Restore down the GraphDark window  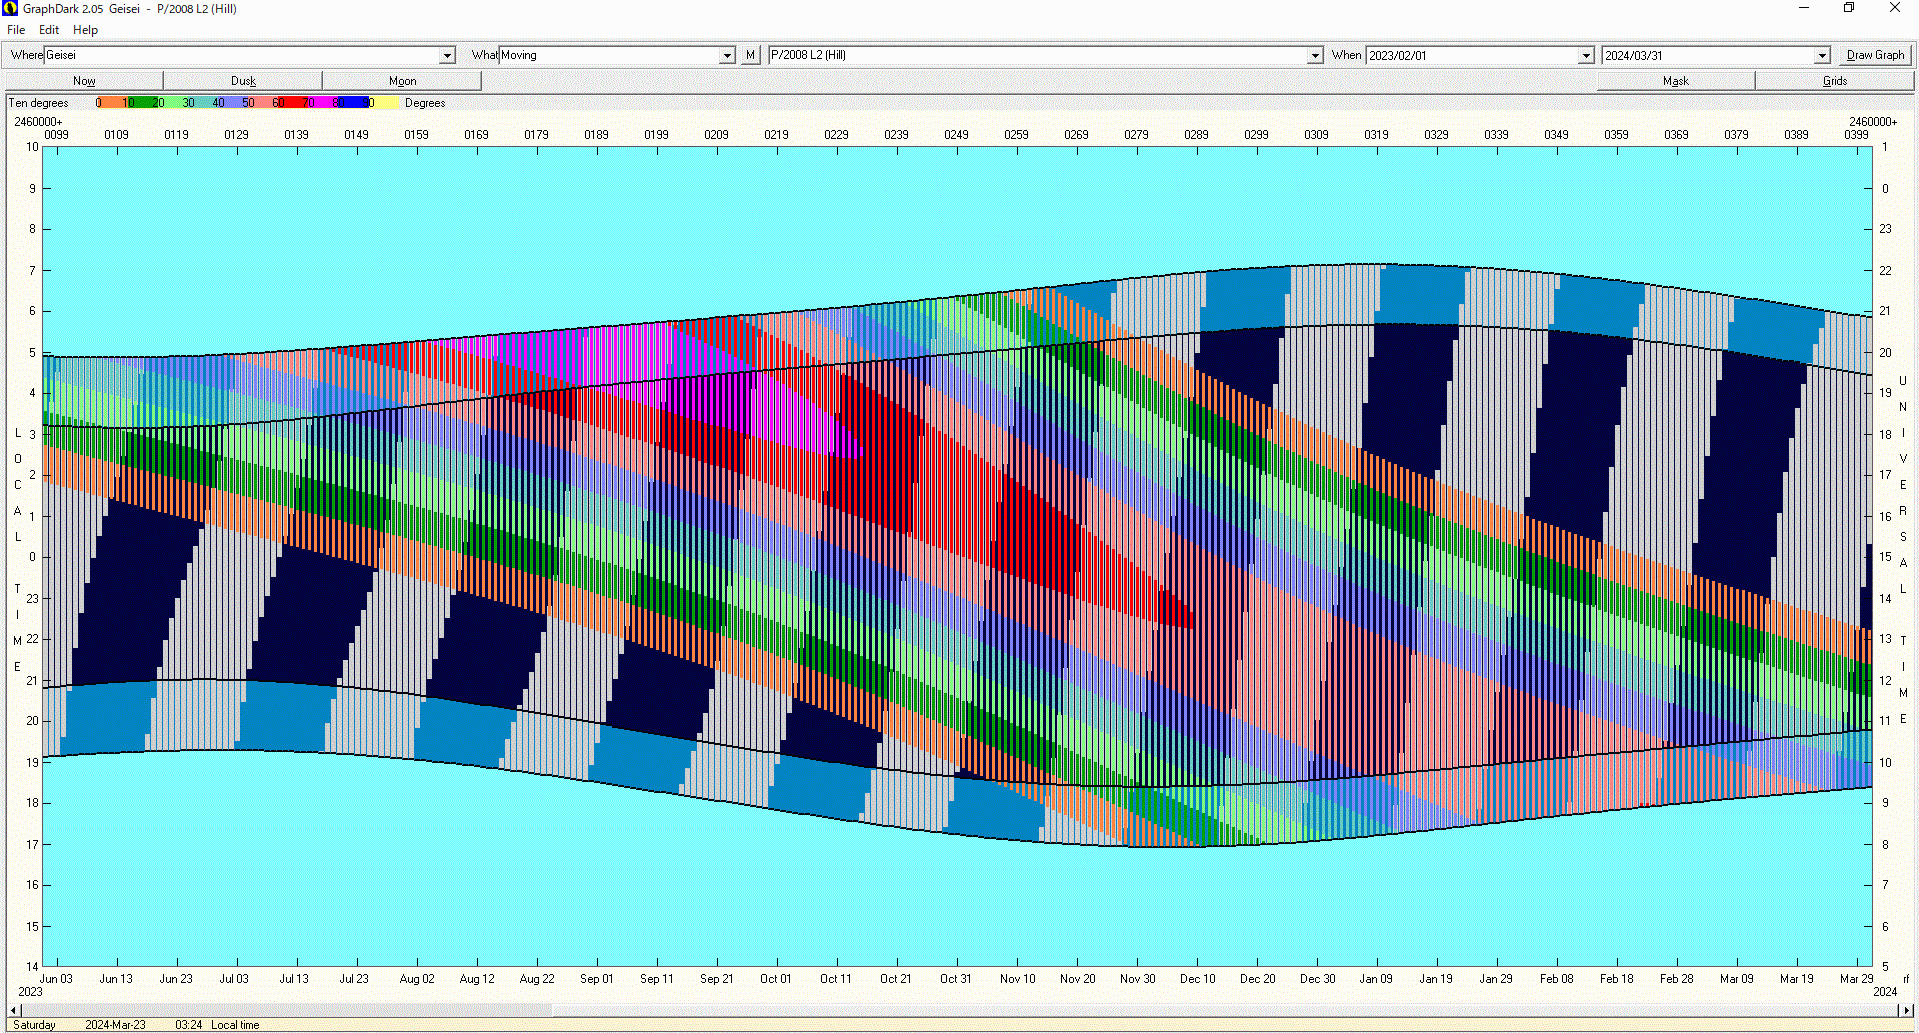click(1849, 8)
